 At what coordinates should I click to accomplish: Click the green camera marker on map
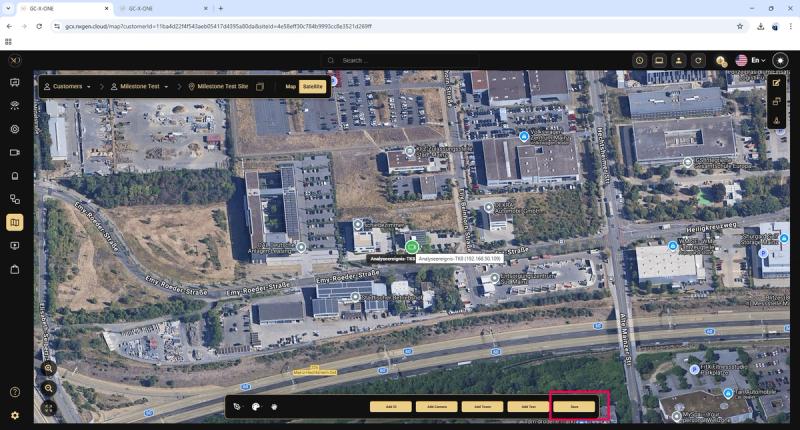pos(412,247)
